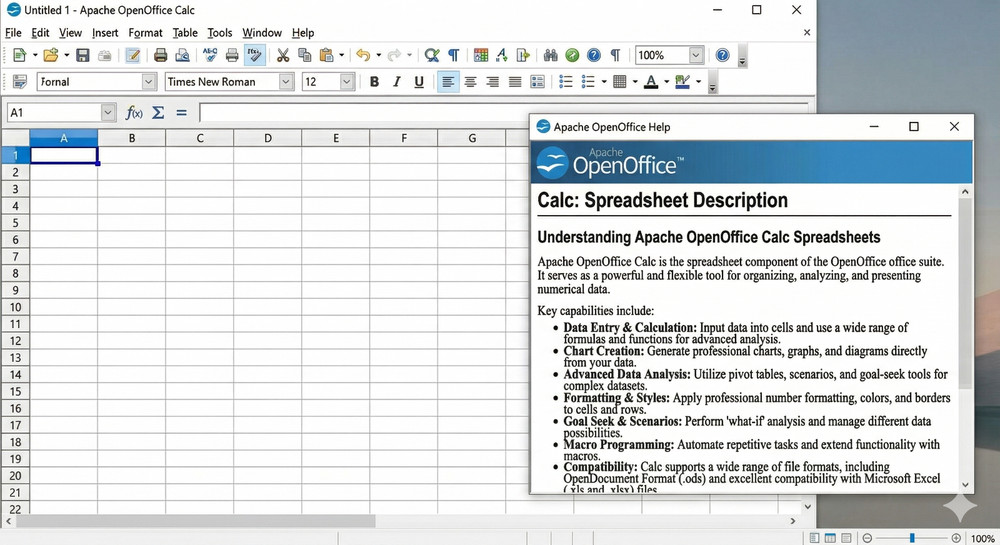Open the Function Wizard f(x)

pyautogui.click(x=133, y=113)
